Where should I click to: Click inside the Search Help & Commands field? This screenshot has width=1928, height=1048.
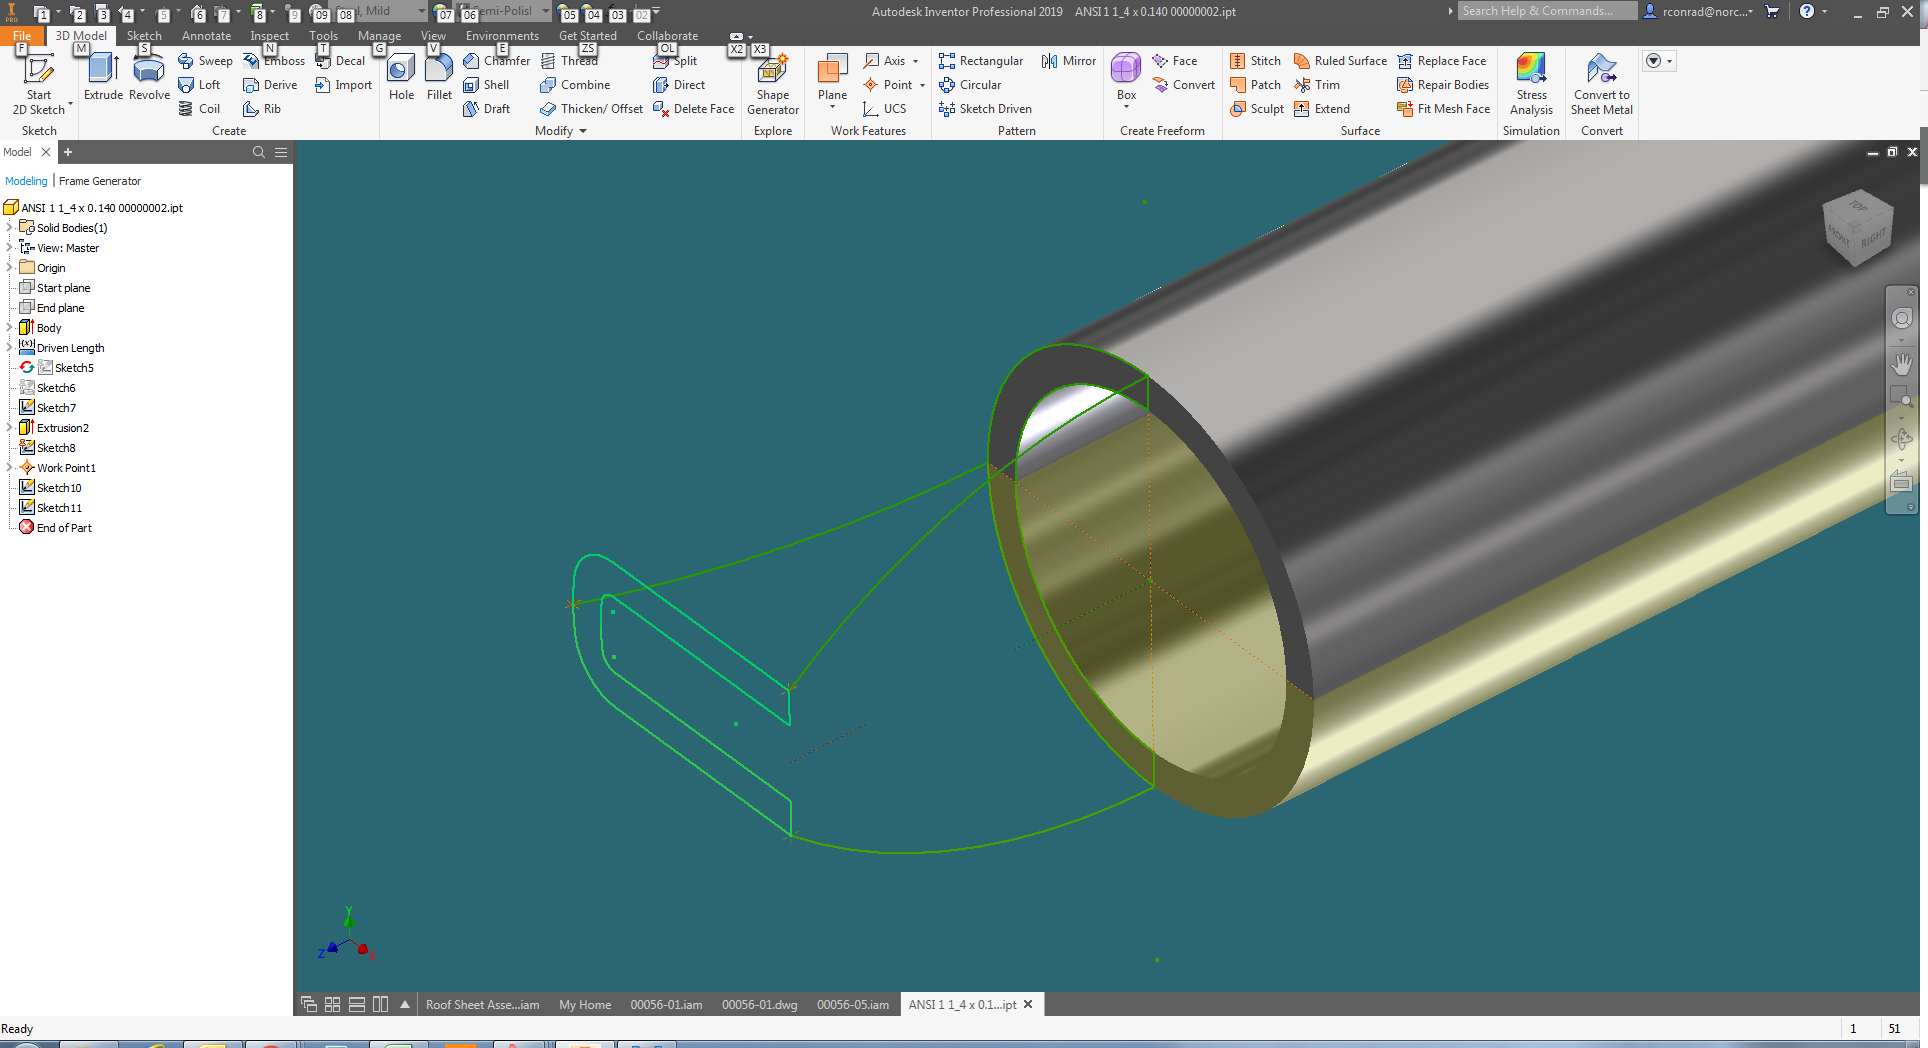[x=1547, y=11]
